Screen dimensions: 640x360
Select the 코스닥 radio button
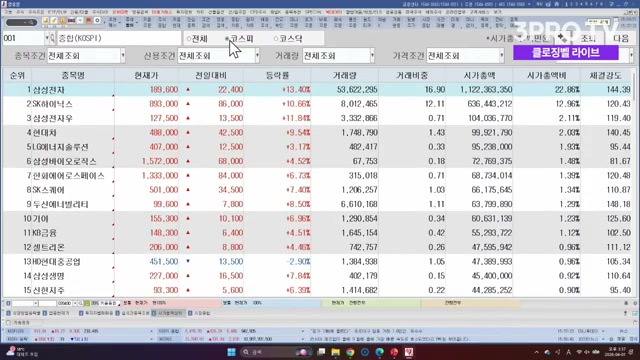276,39
